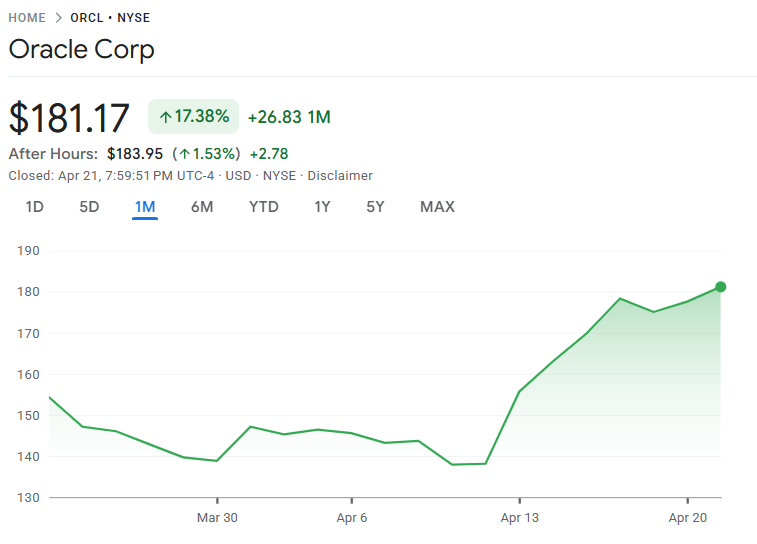Click the +26.83 1M change value
Screen dimensions: 757x544
click(289, 117)
